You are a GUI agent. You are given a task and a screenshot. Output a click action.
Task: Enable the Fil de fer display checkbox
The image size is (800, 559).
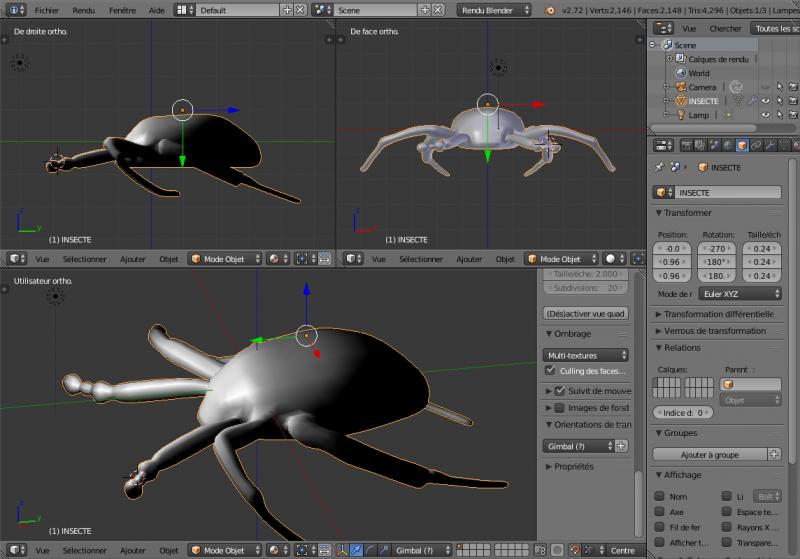(x=660, y=527)
